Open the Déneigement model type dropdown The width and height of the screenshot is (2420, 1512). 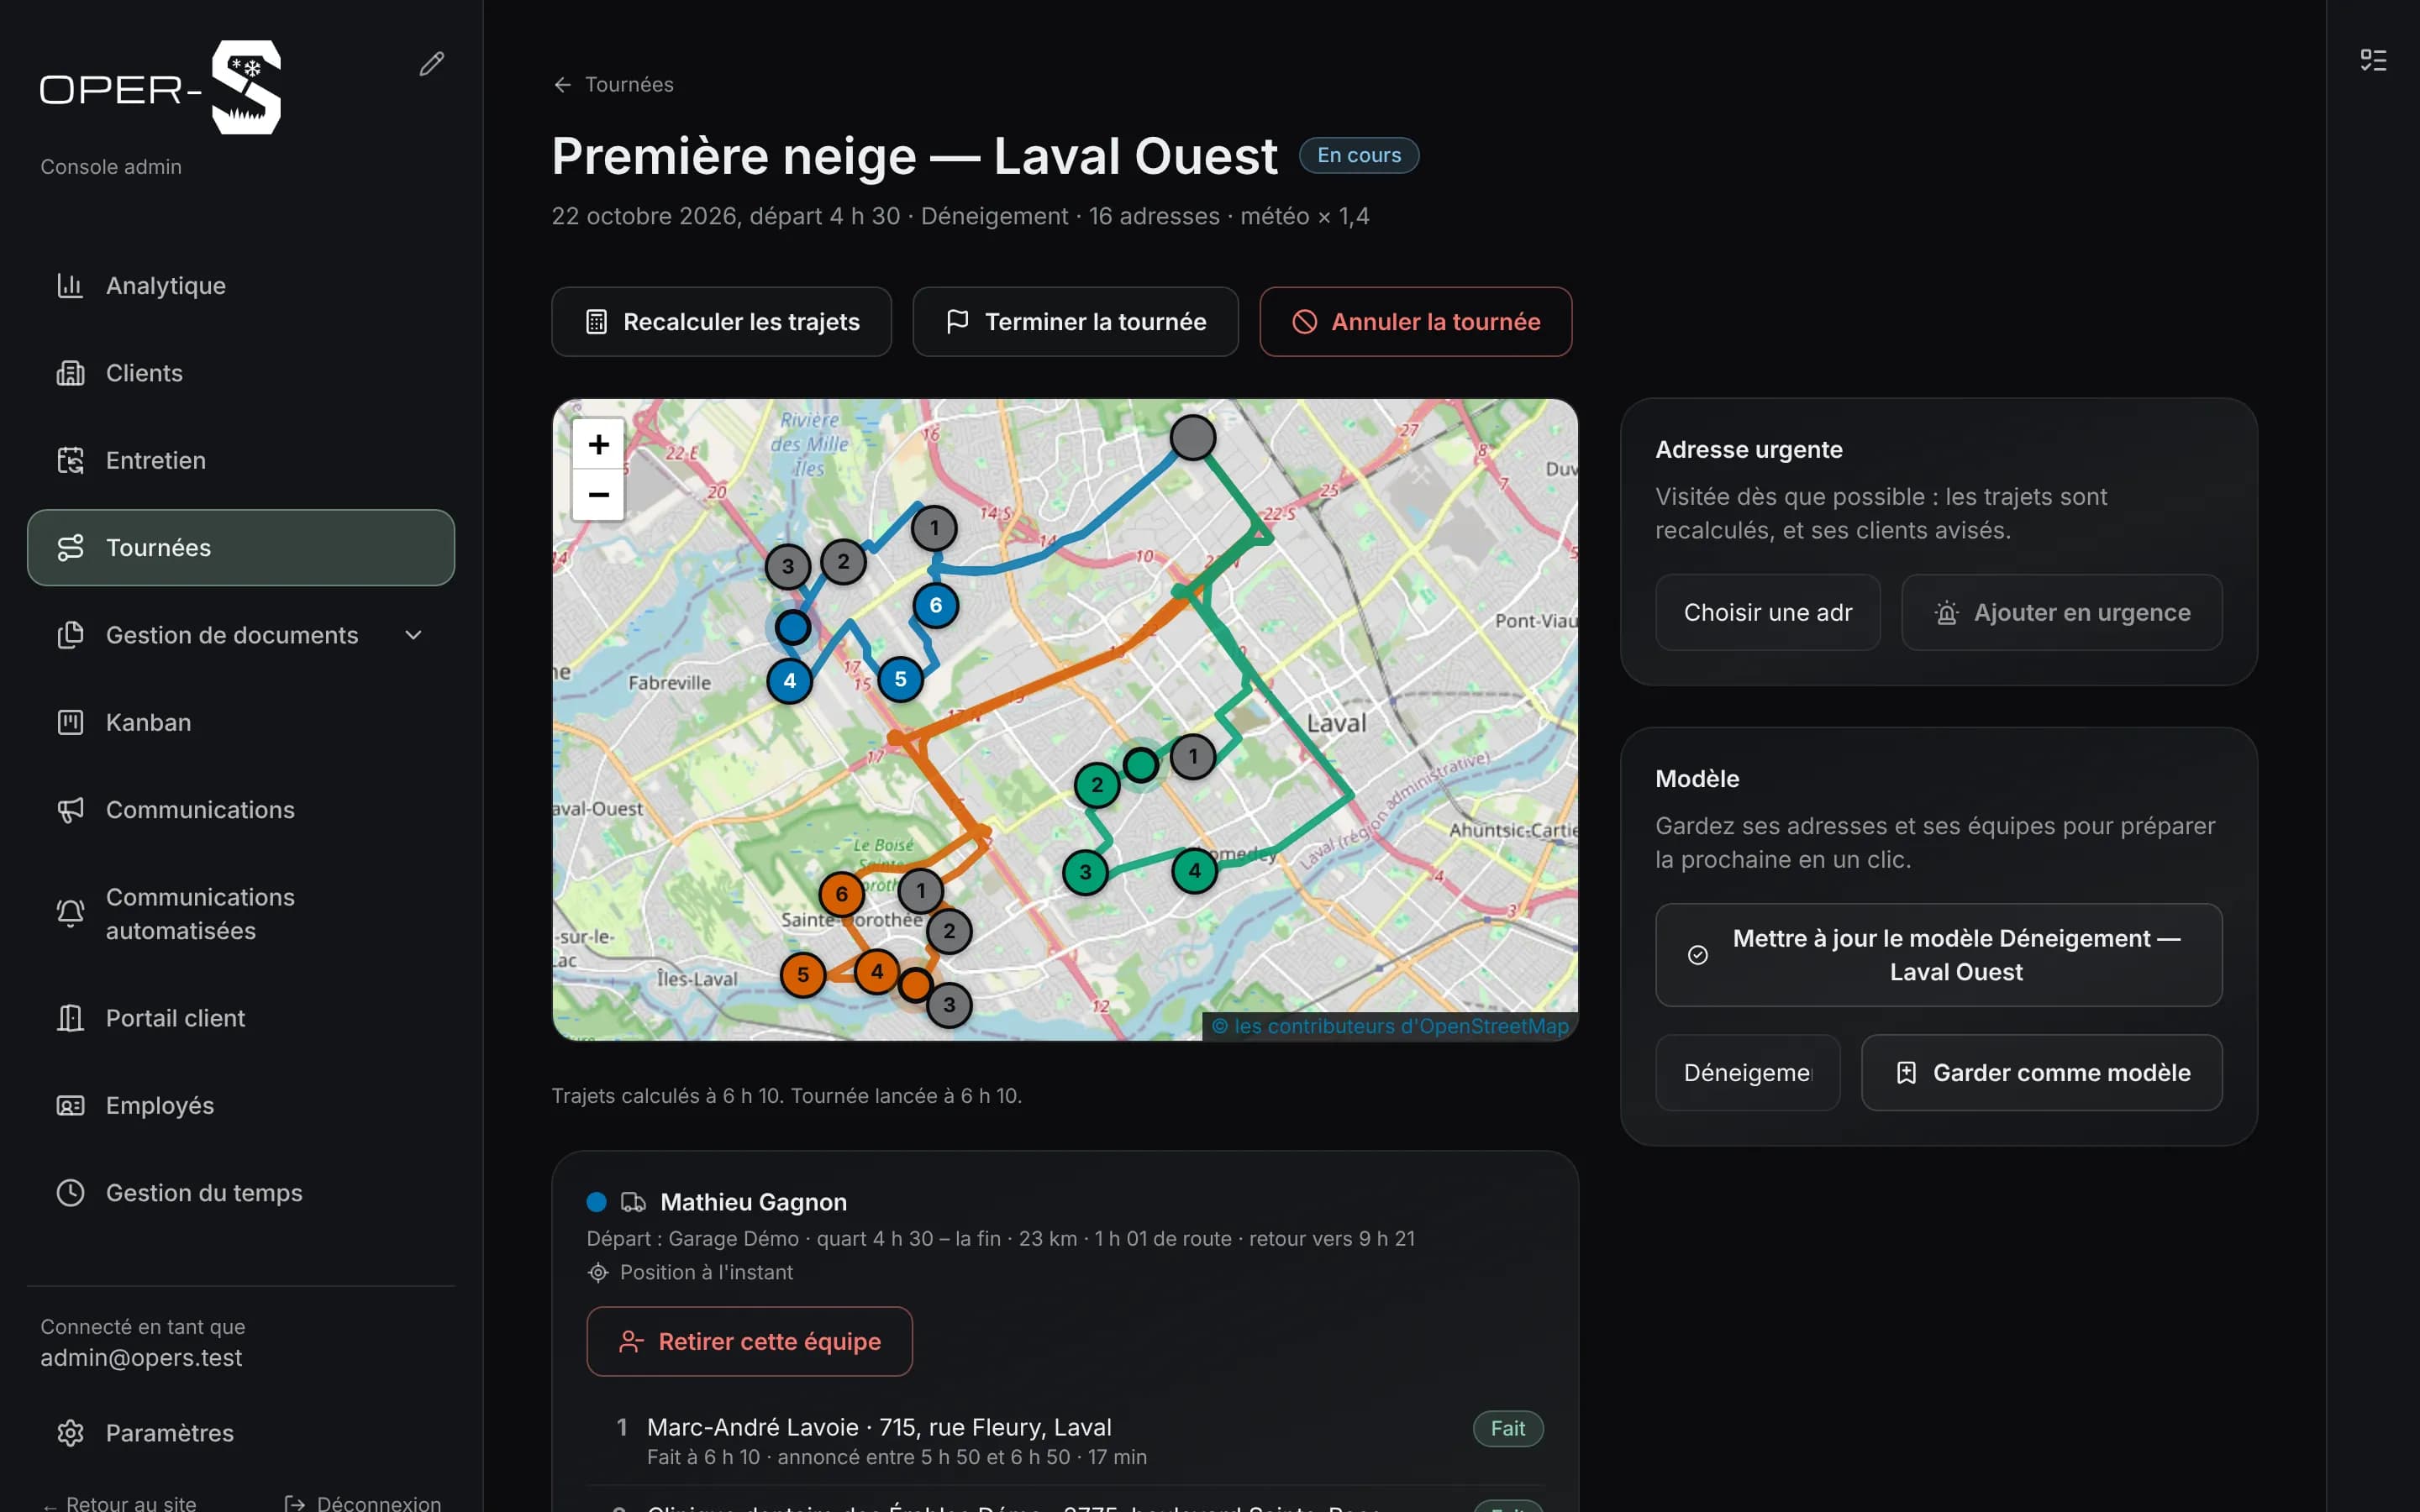click(x=1747, y=1073)
